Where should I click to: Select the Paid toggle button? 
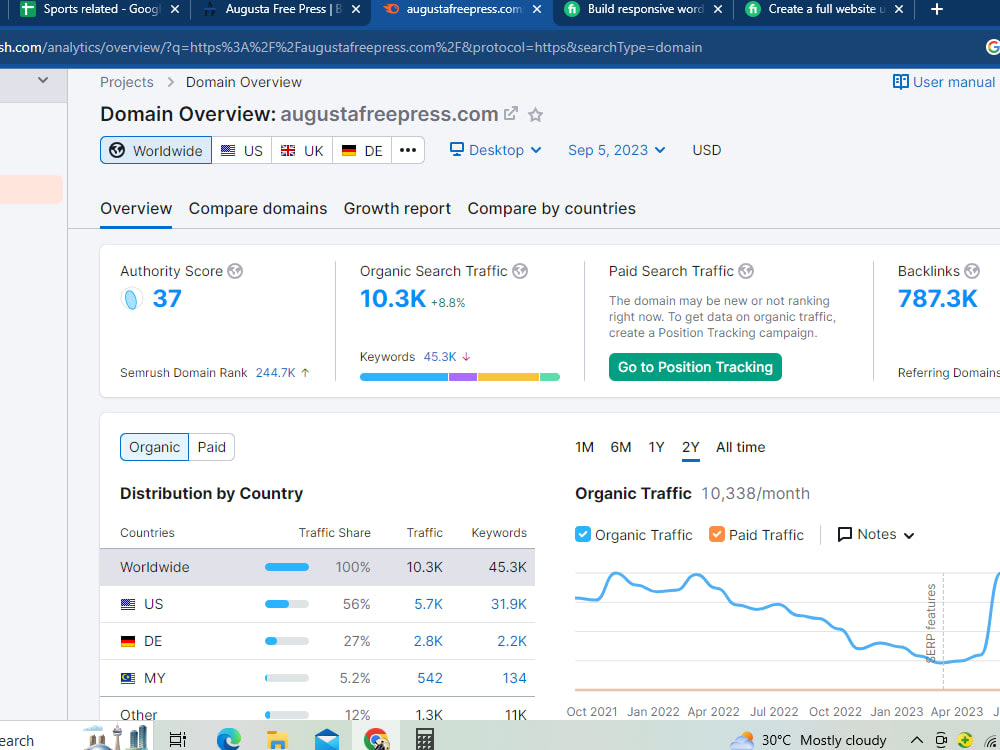[x=212, y=447]
